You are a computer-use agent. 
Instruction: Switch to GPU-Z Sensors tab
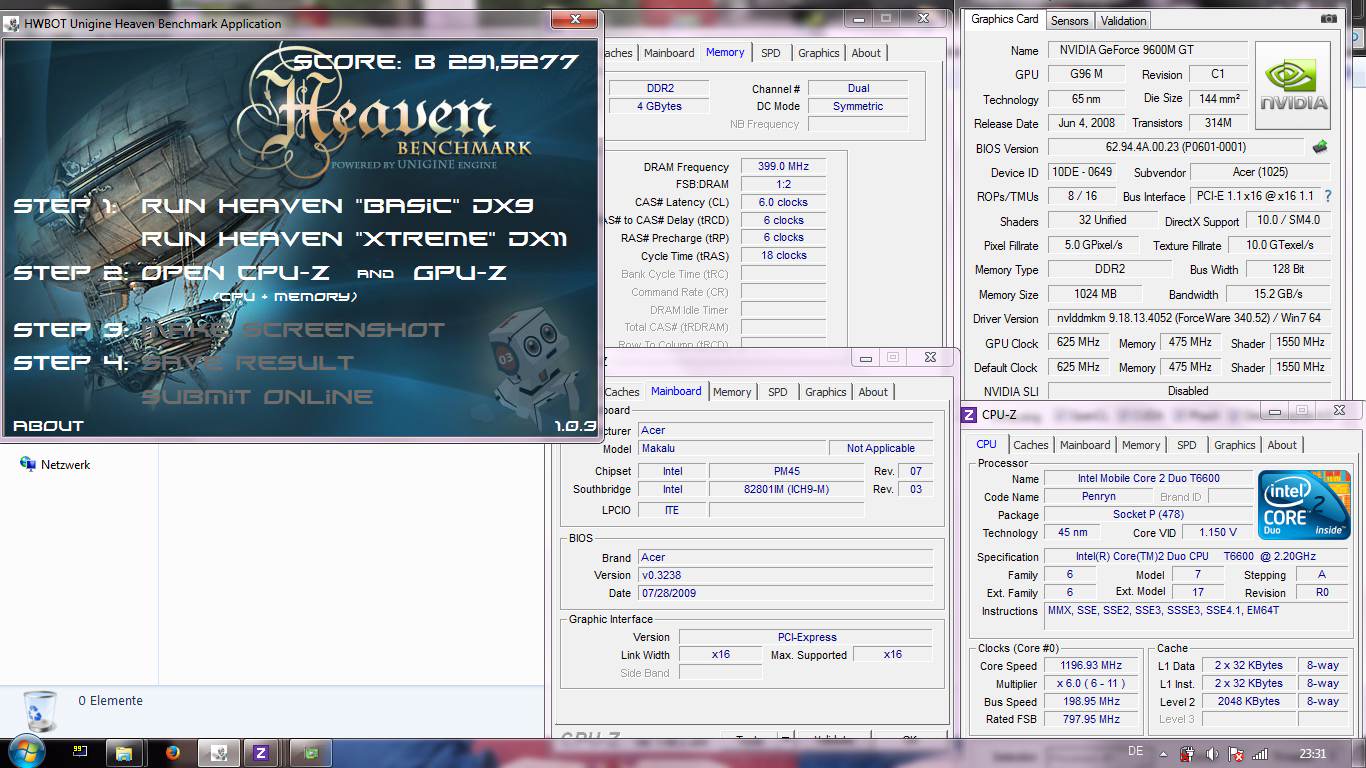coord(1069,20)
